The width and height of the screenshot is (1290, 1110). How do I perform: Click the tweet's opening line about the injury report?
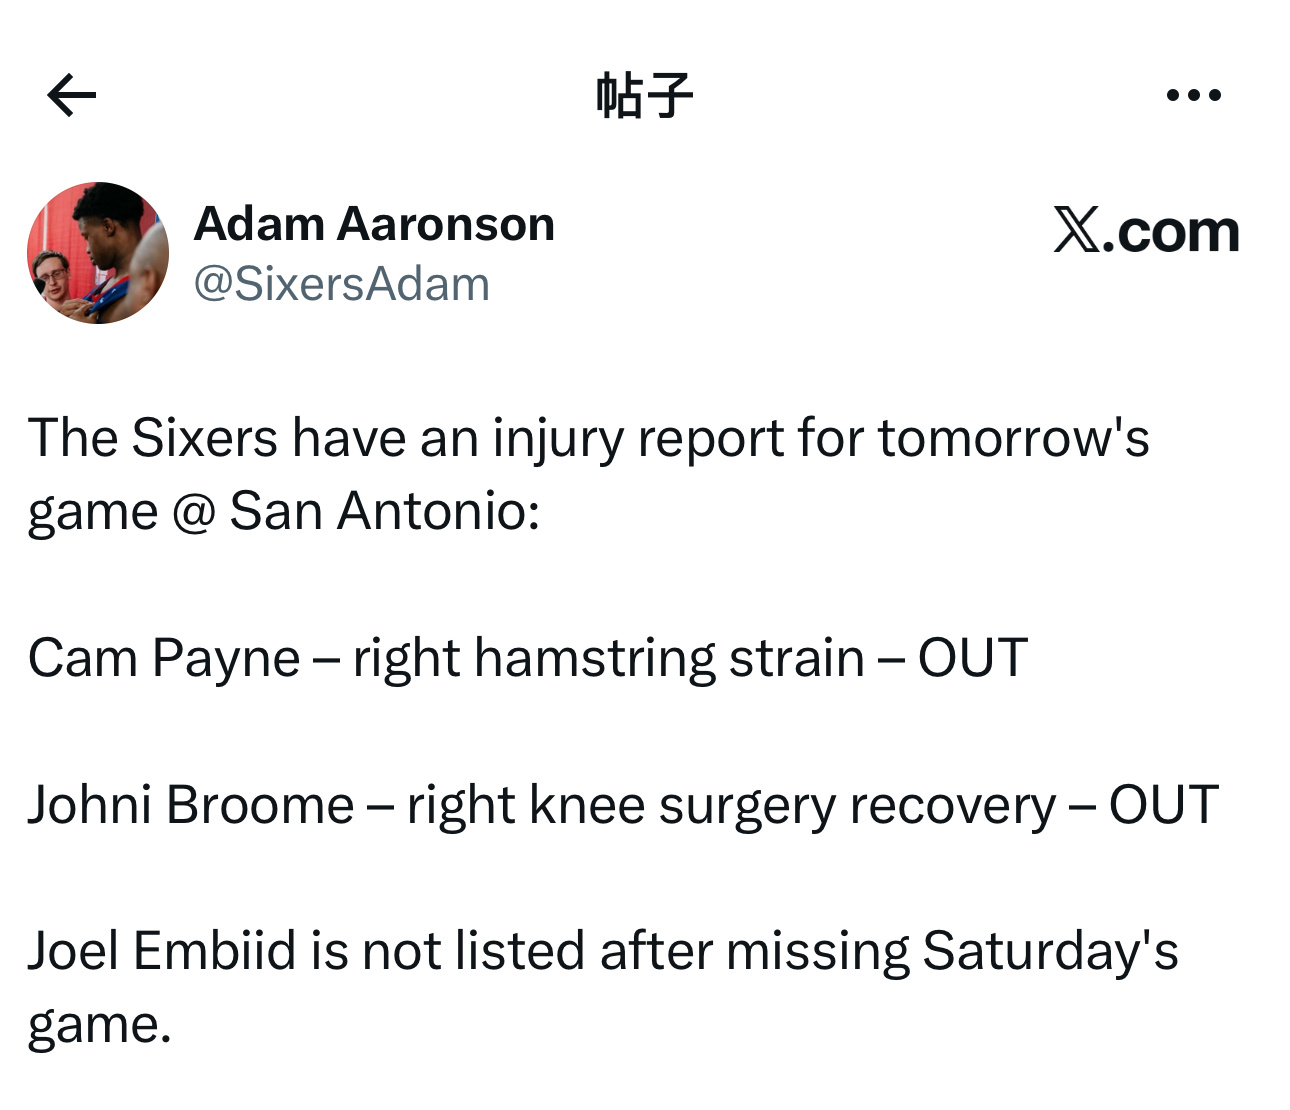click(x=588, y=439)
